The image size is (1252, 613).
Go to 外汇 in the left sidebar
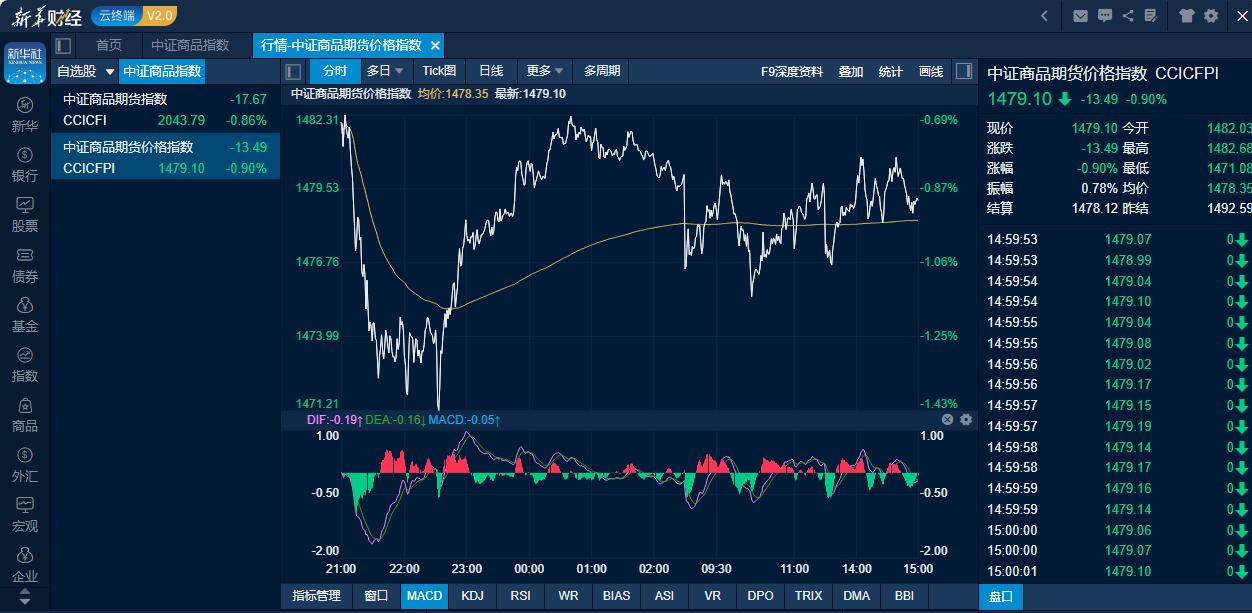[25, 465]
